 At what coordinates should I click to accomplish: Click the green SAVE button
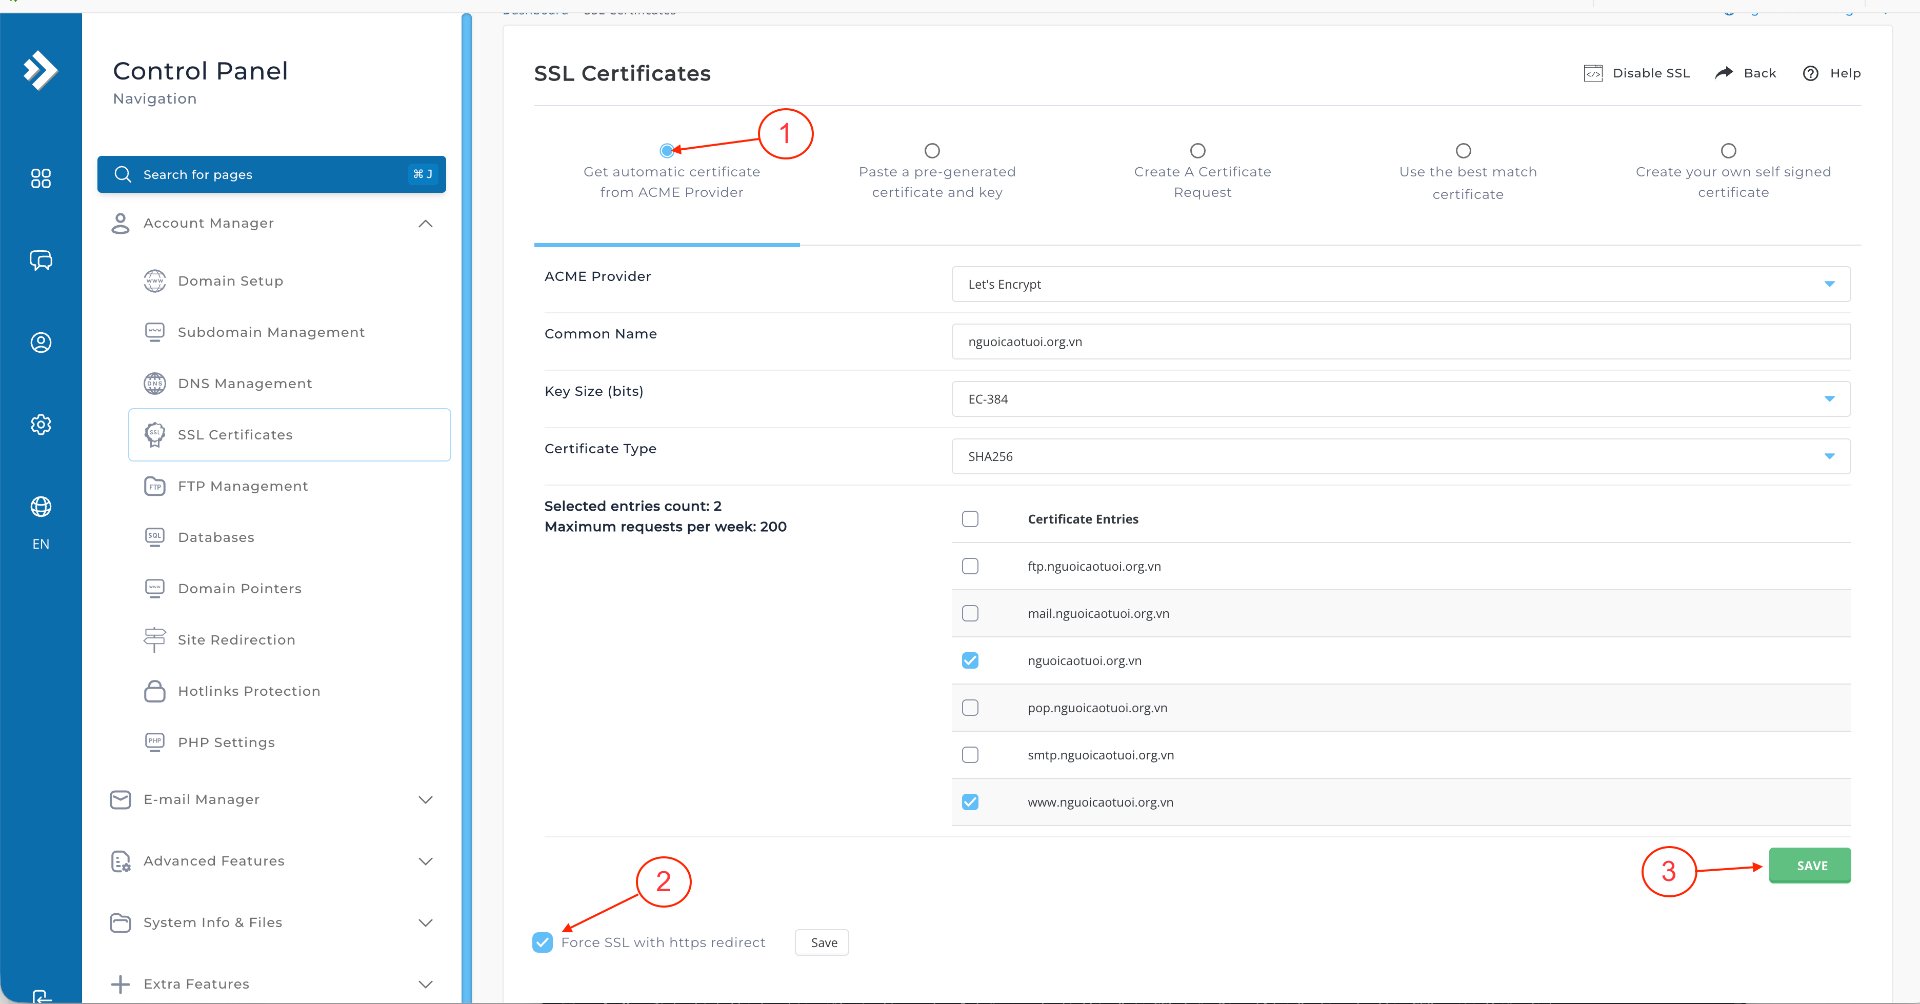point(1810,866)
